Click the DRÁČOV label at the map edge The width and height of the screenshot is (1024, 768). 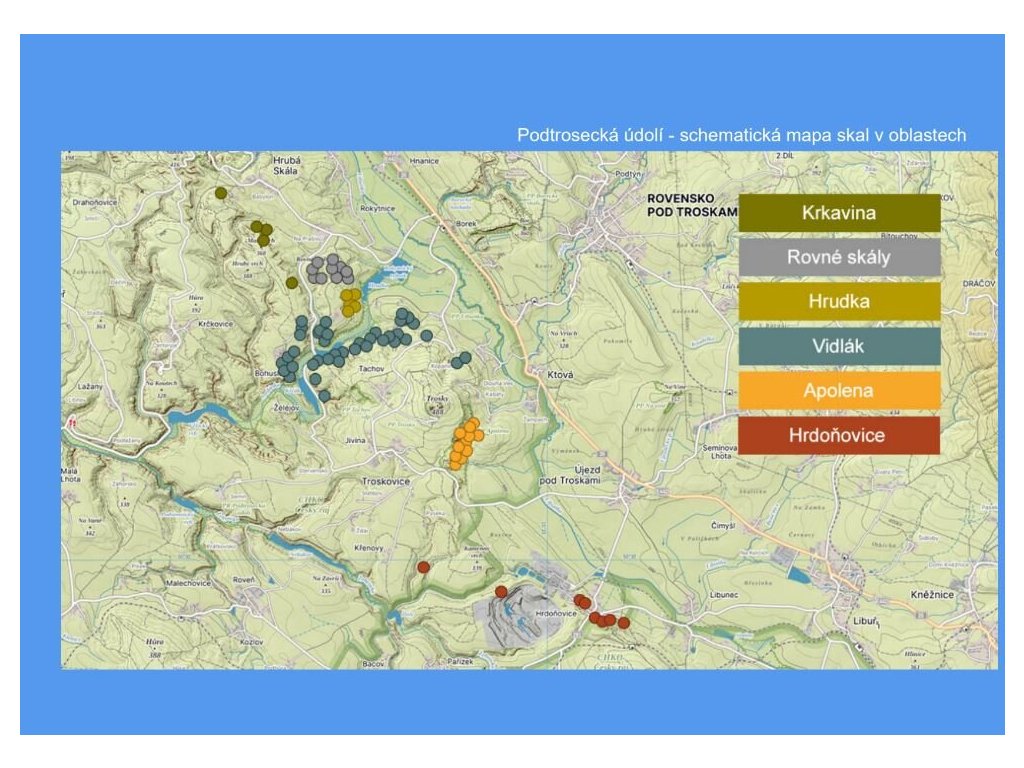point(979,283)
